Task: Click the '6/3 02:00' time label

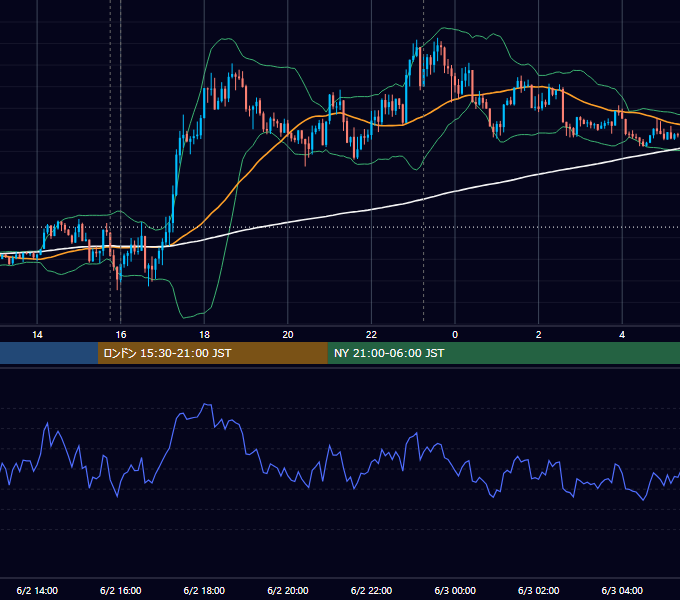Action: point(539,590)
